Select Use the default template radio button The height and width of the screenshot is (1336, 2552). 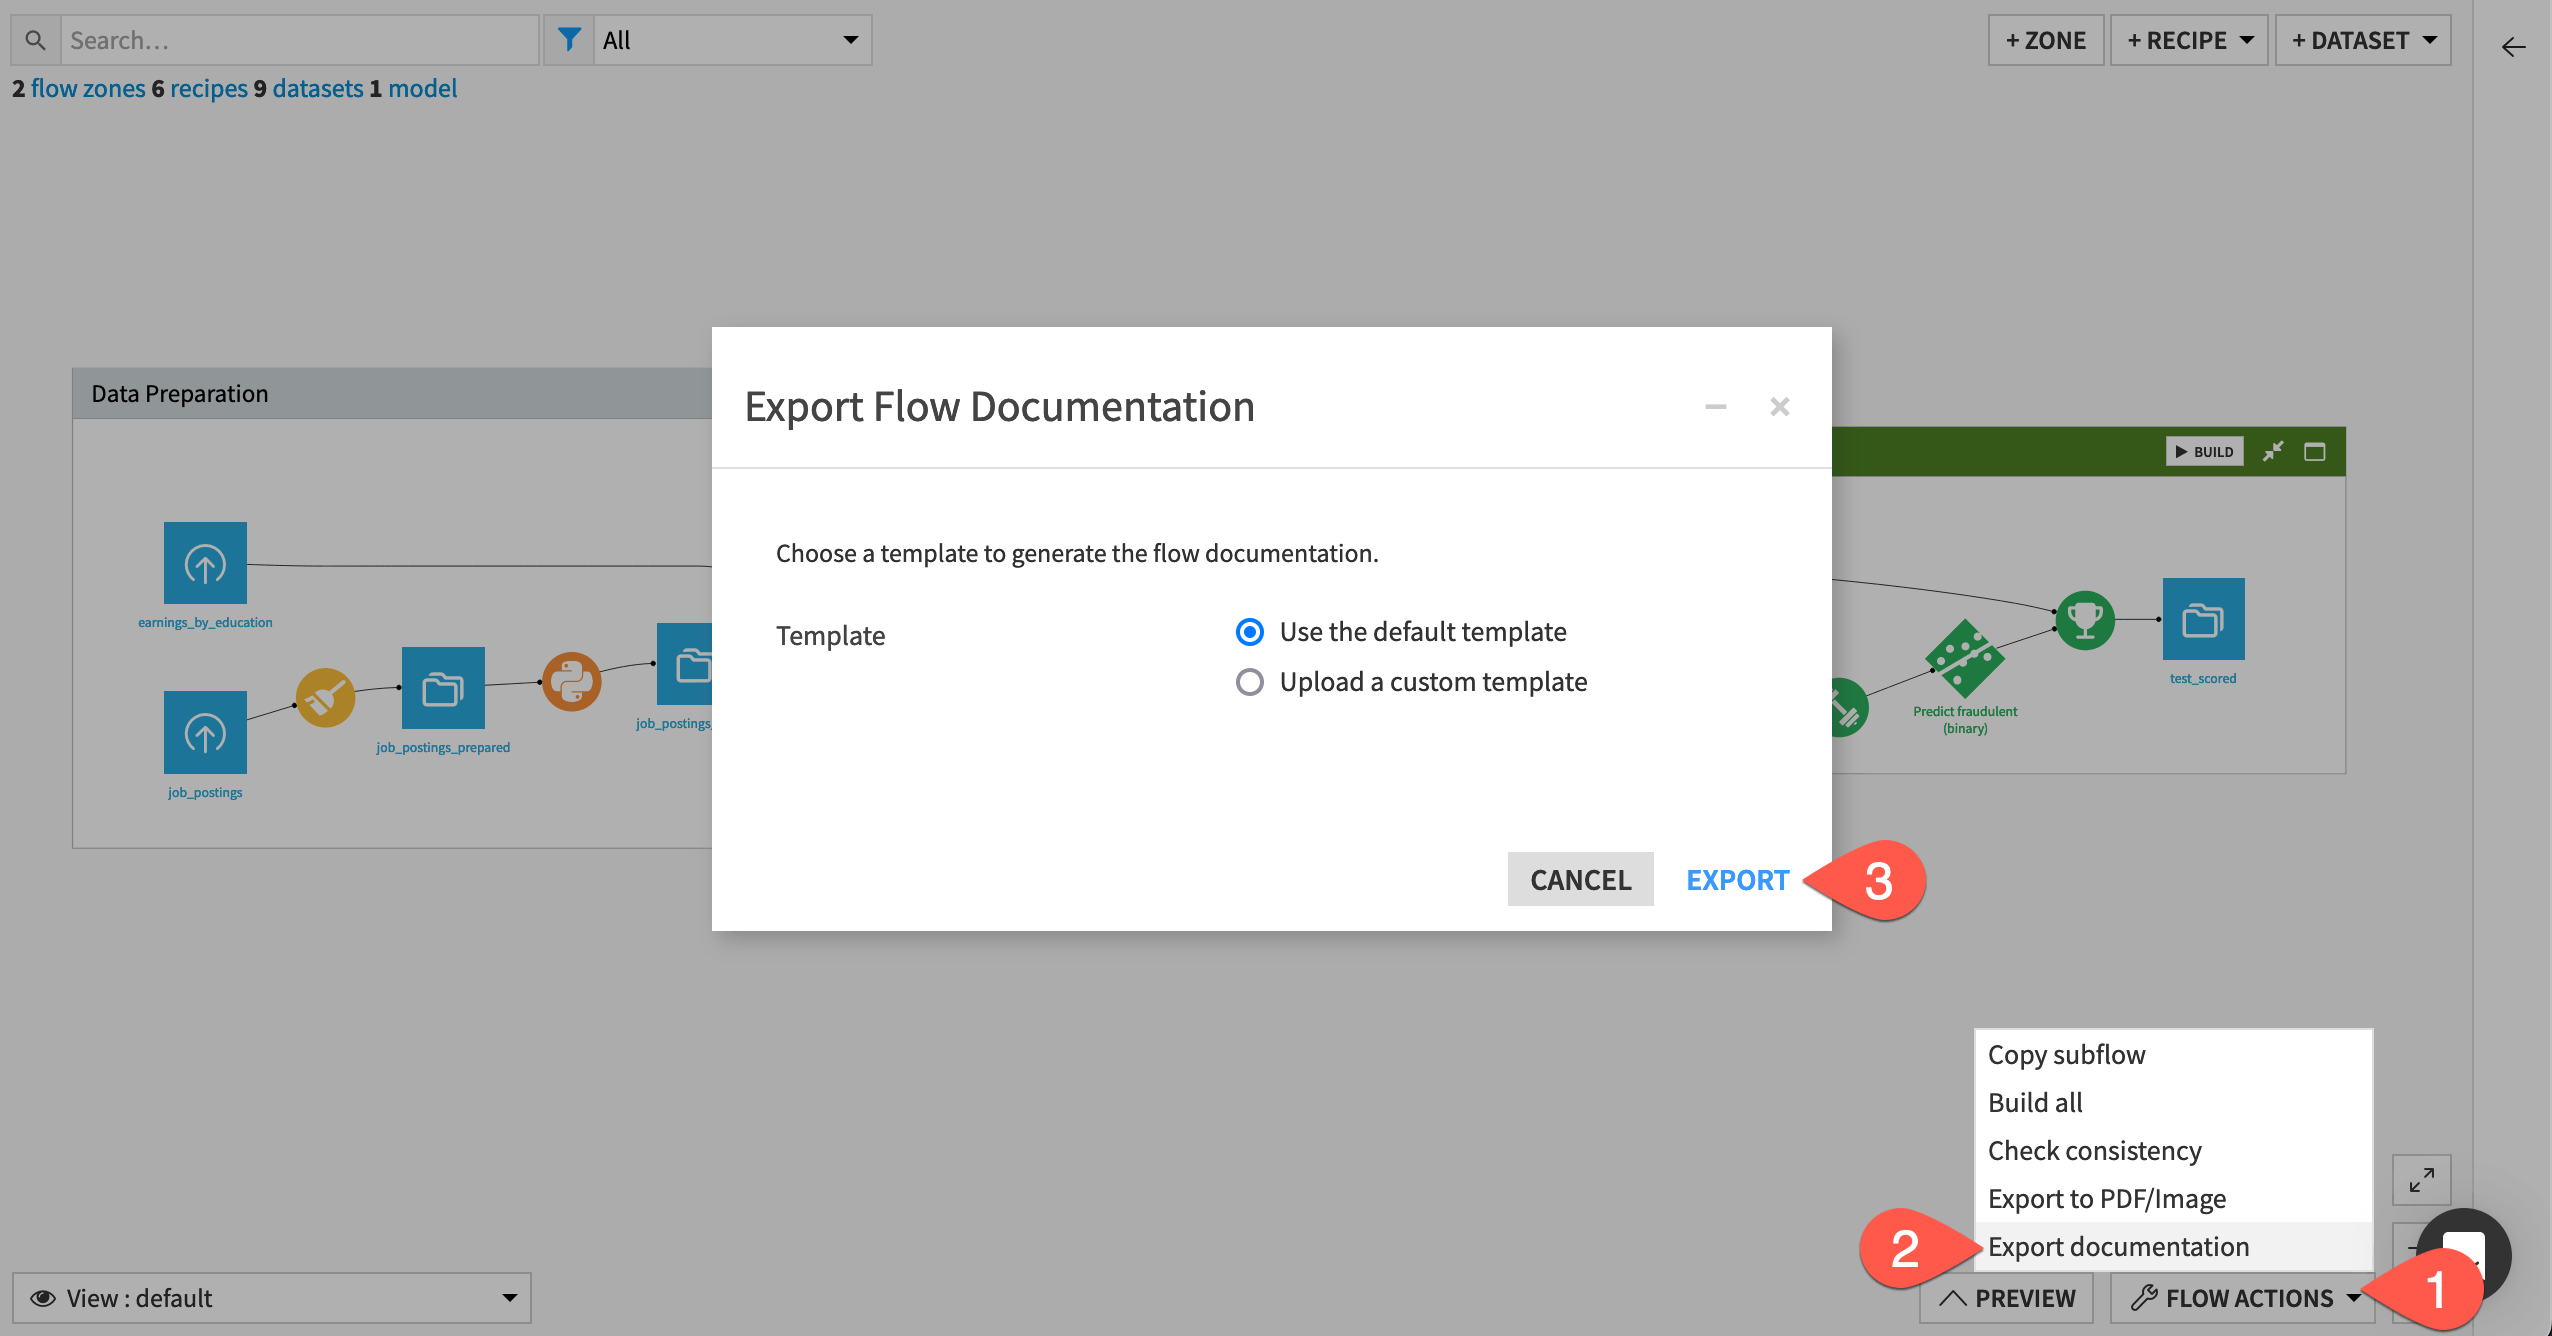click(1249, 629)
